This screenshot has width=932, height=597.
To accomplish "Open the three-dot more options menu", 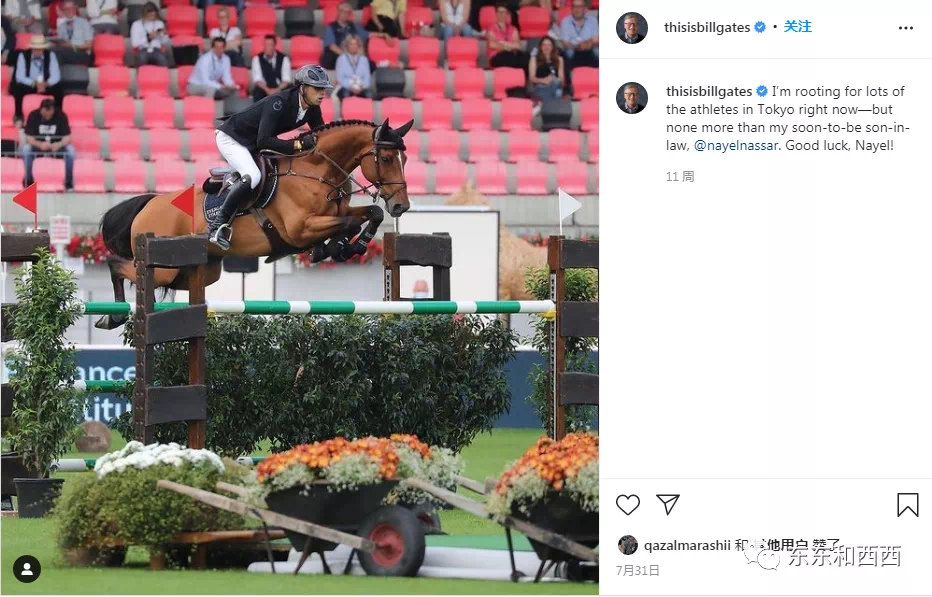I will pyautogui.click(x=906, y=28).
